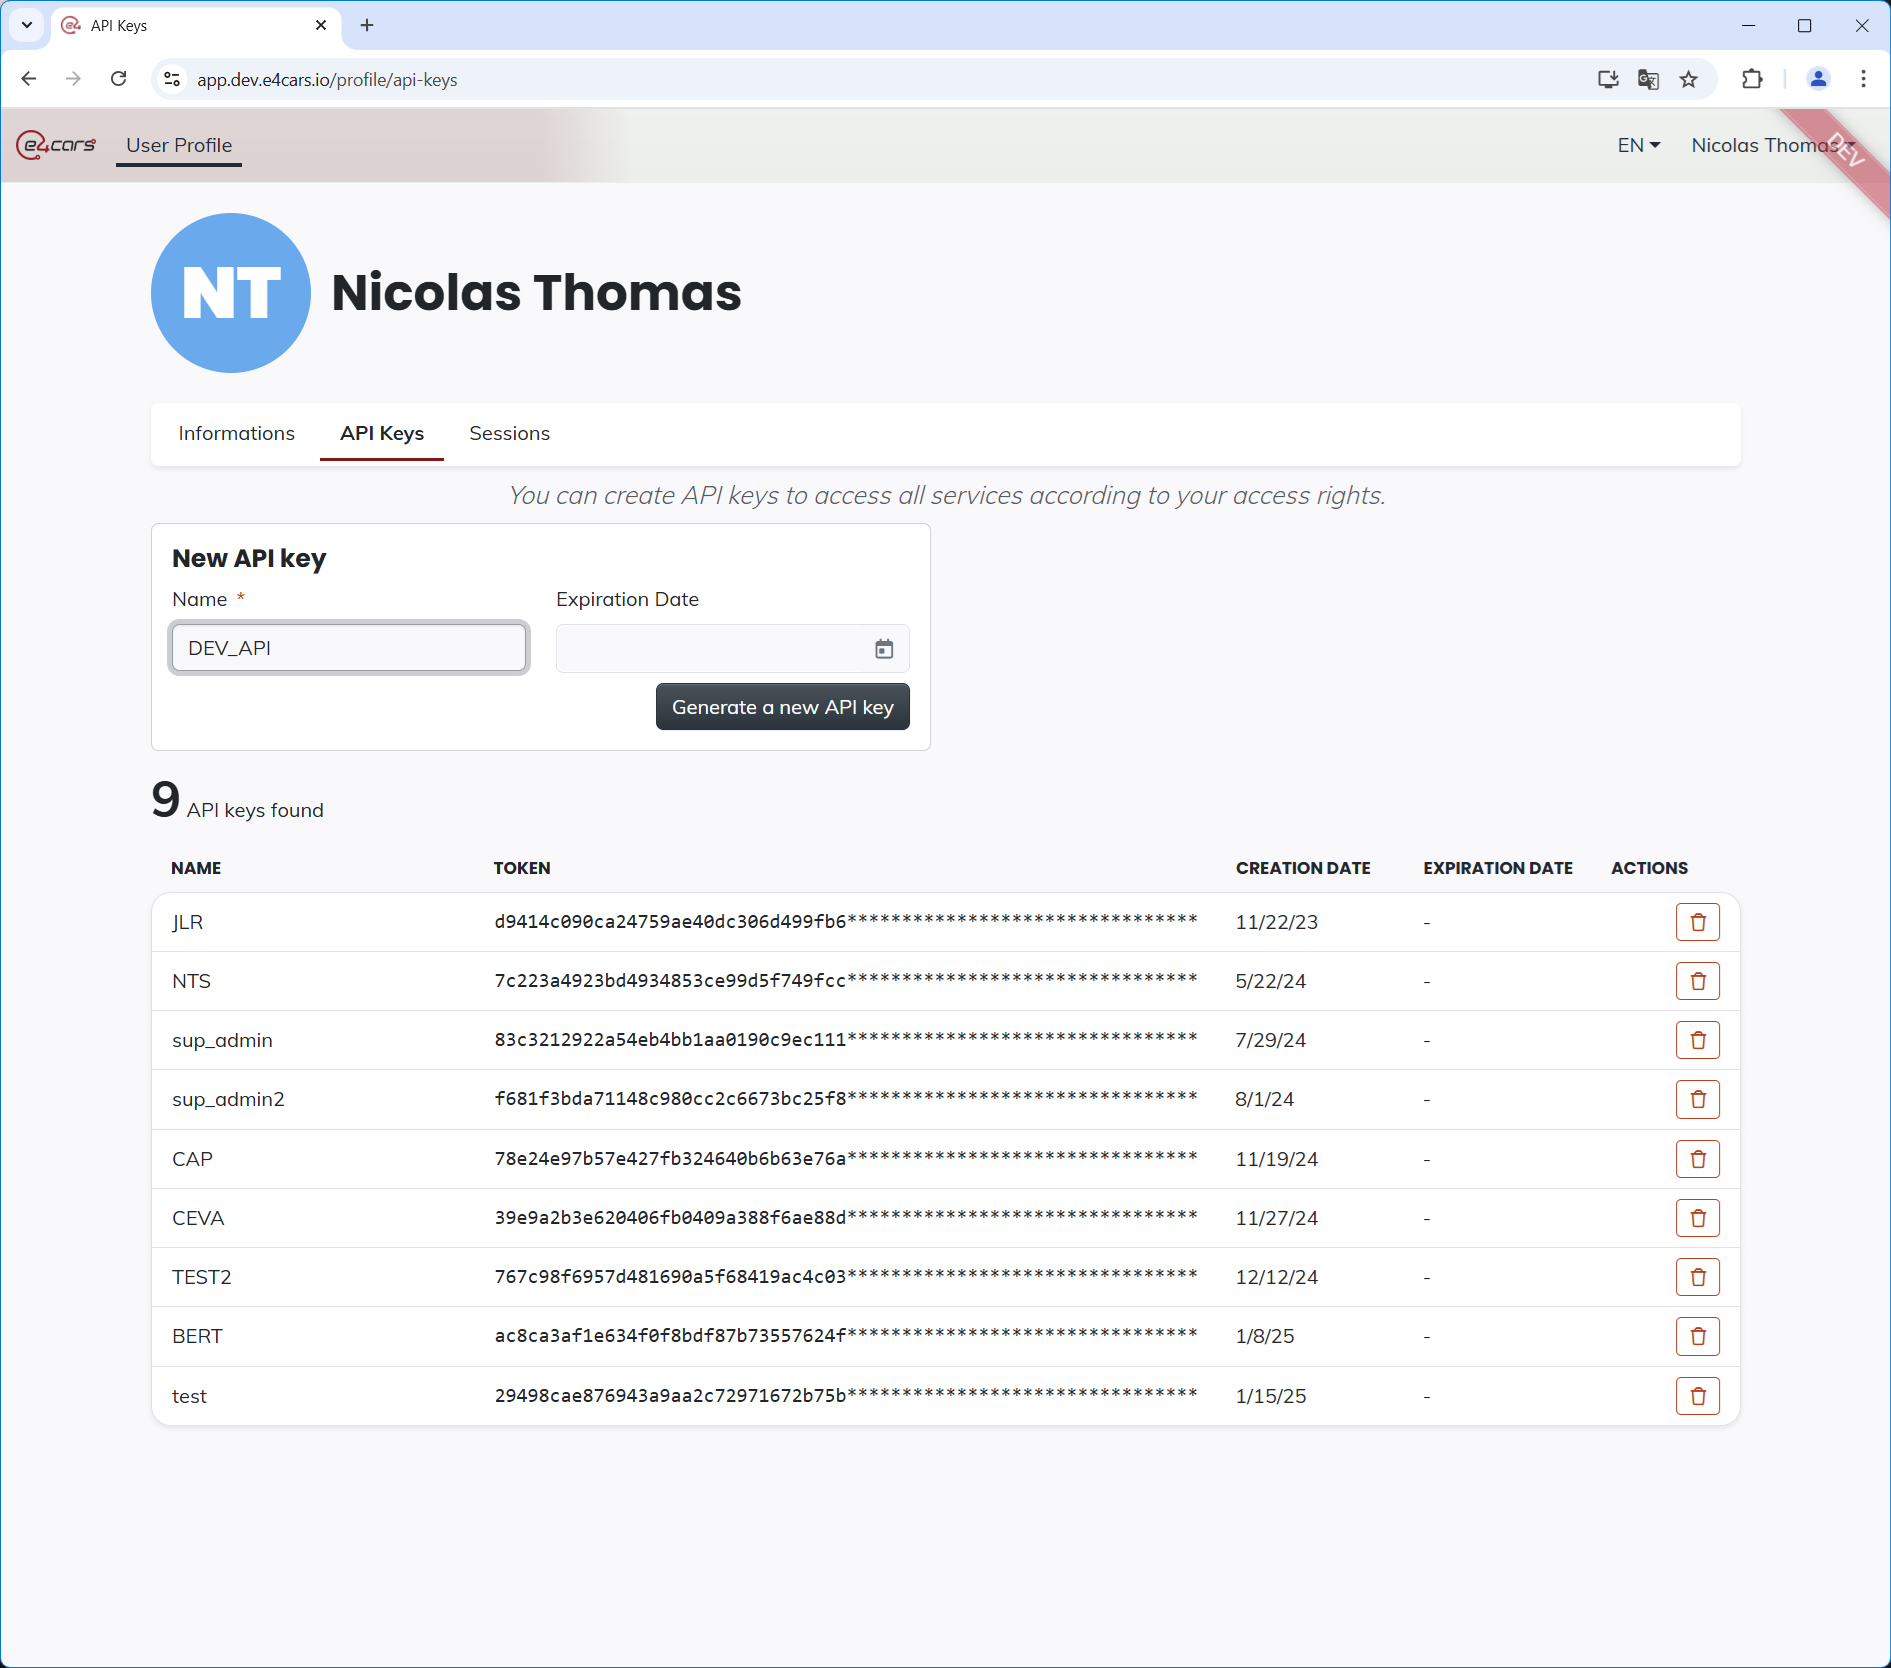The height and width of the screenshot is (1668, 1891).
Task: Open the expiration date calendar picker
Action: [x=884, y=649]
